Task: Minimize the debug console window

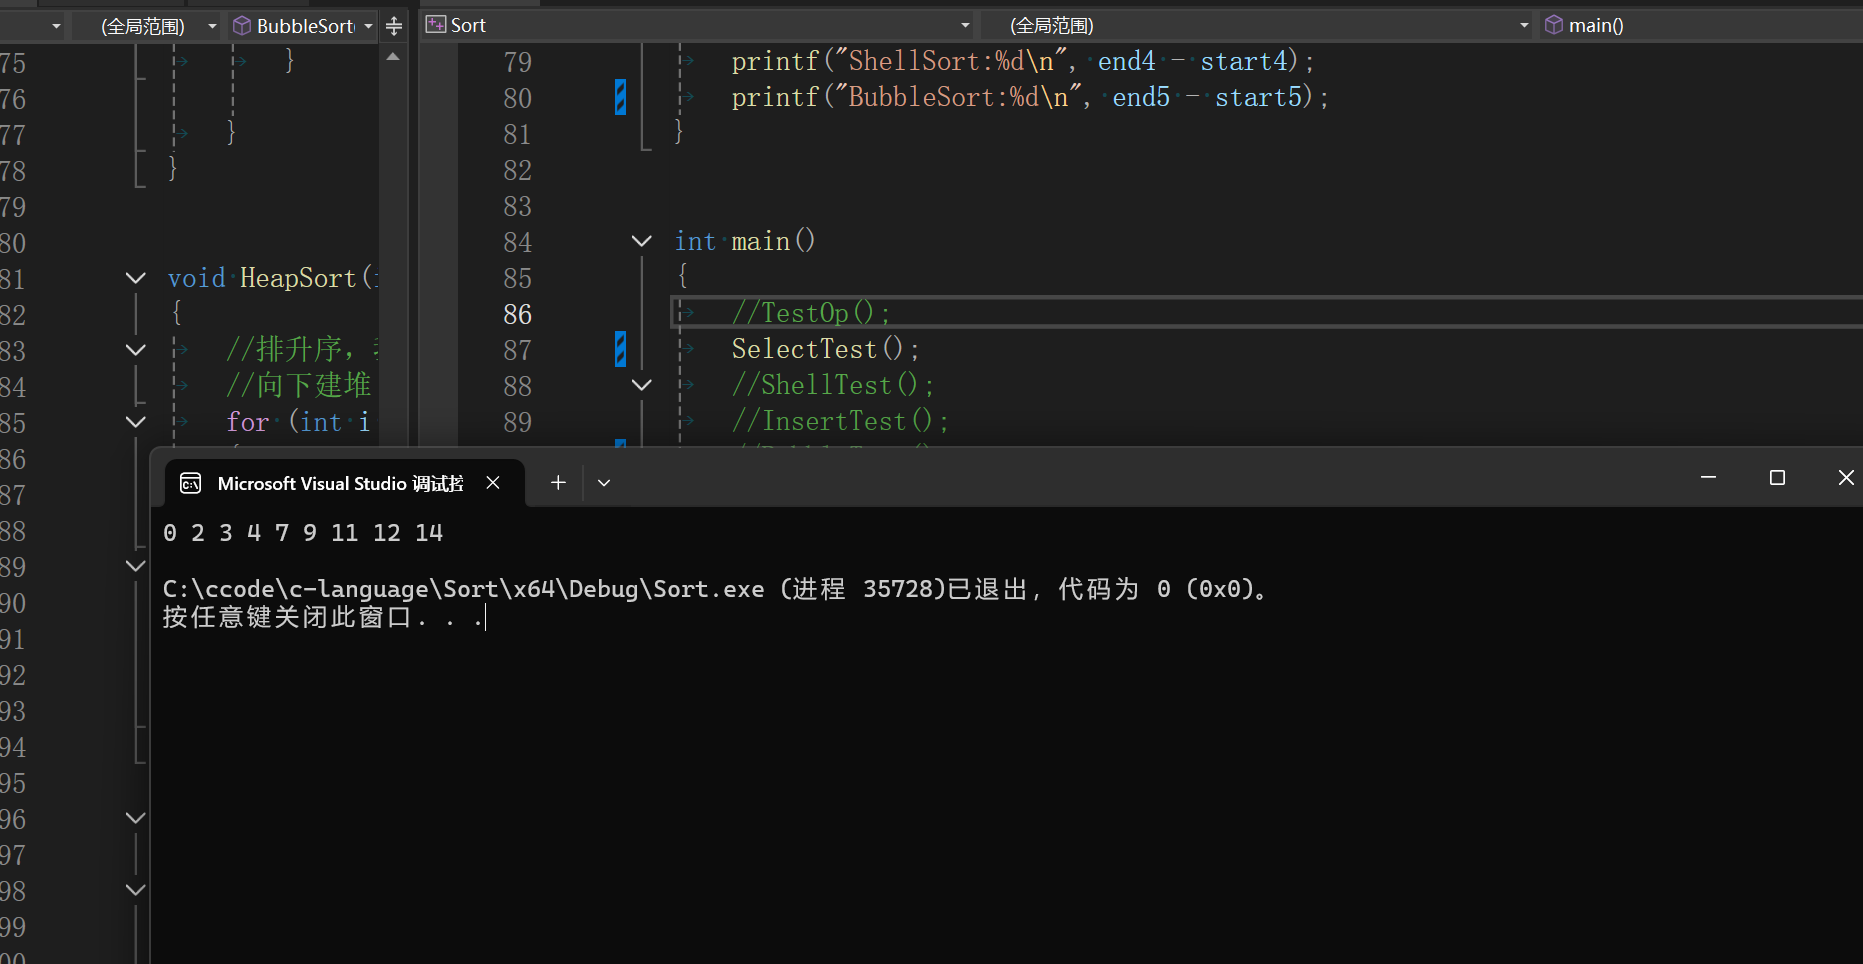Action: (1708, 478)
